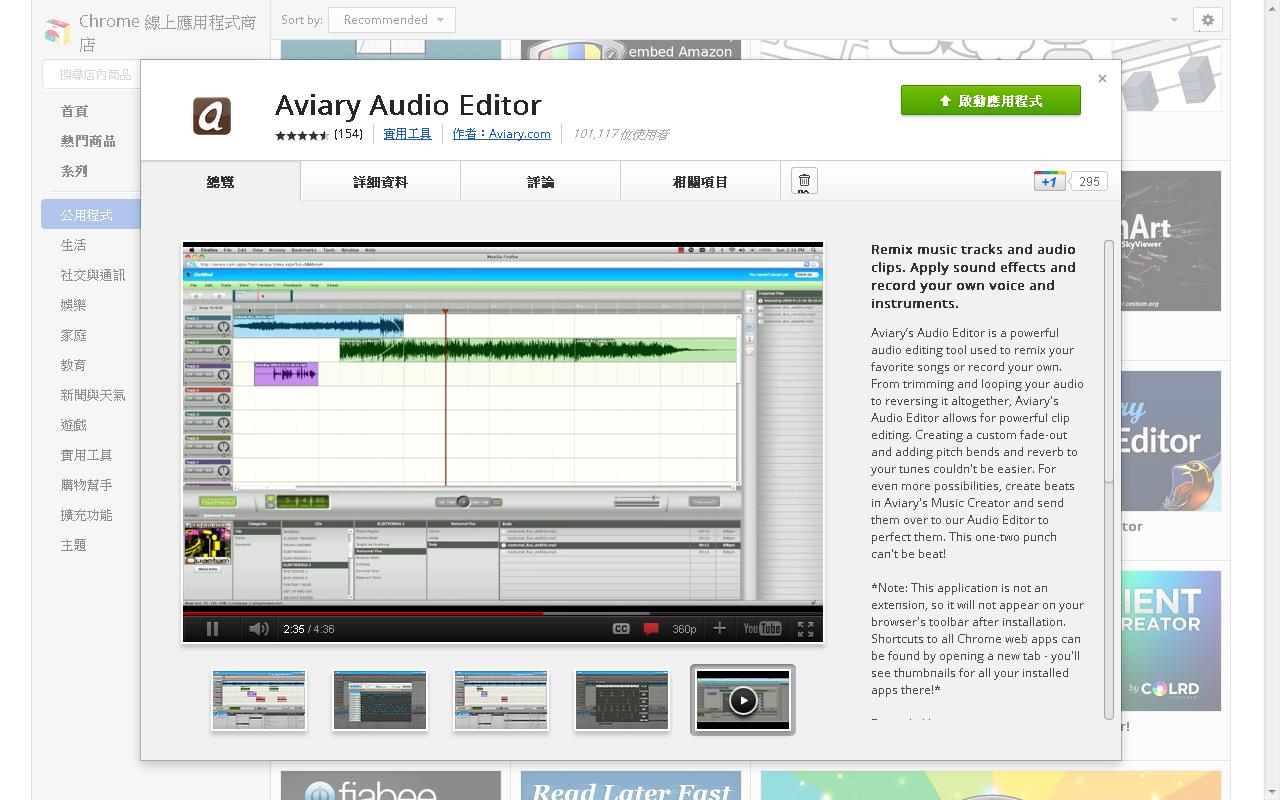Click the Google +1 button

(x=1049, y=181)
